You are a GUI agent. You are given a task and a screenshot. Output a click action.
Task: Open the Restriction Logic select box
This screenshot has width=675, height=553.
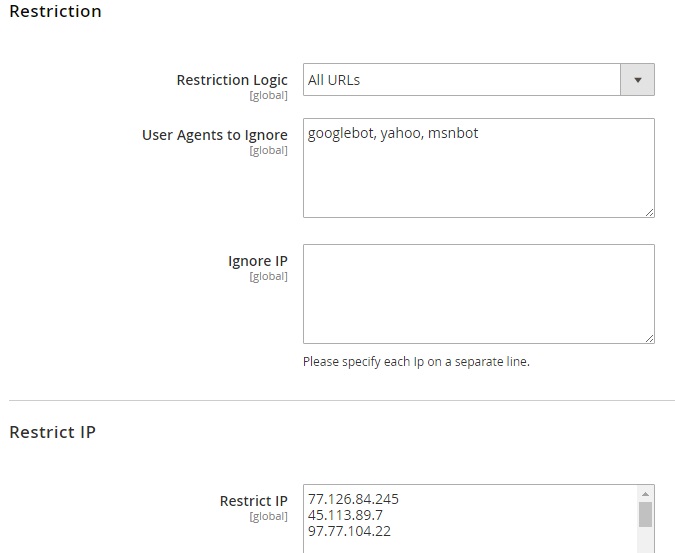(462, 80)
